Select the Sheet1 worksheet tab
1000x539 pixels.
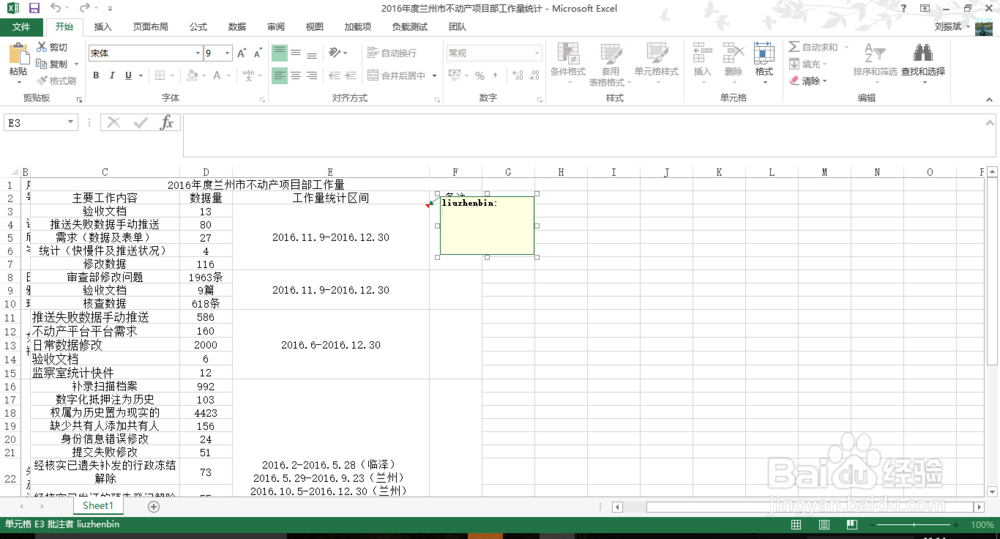(x=98, y=506)
